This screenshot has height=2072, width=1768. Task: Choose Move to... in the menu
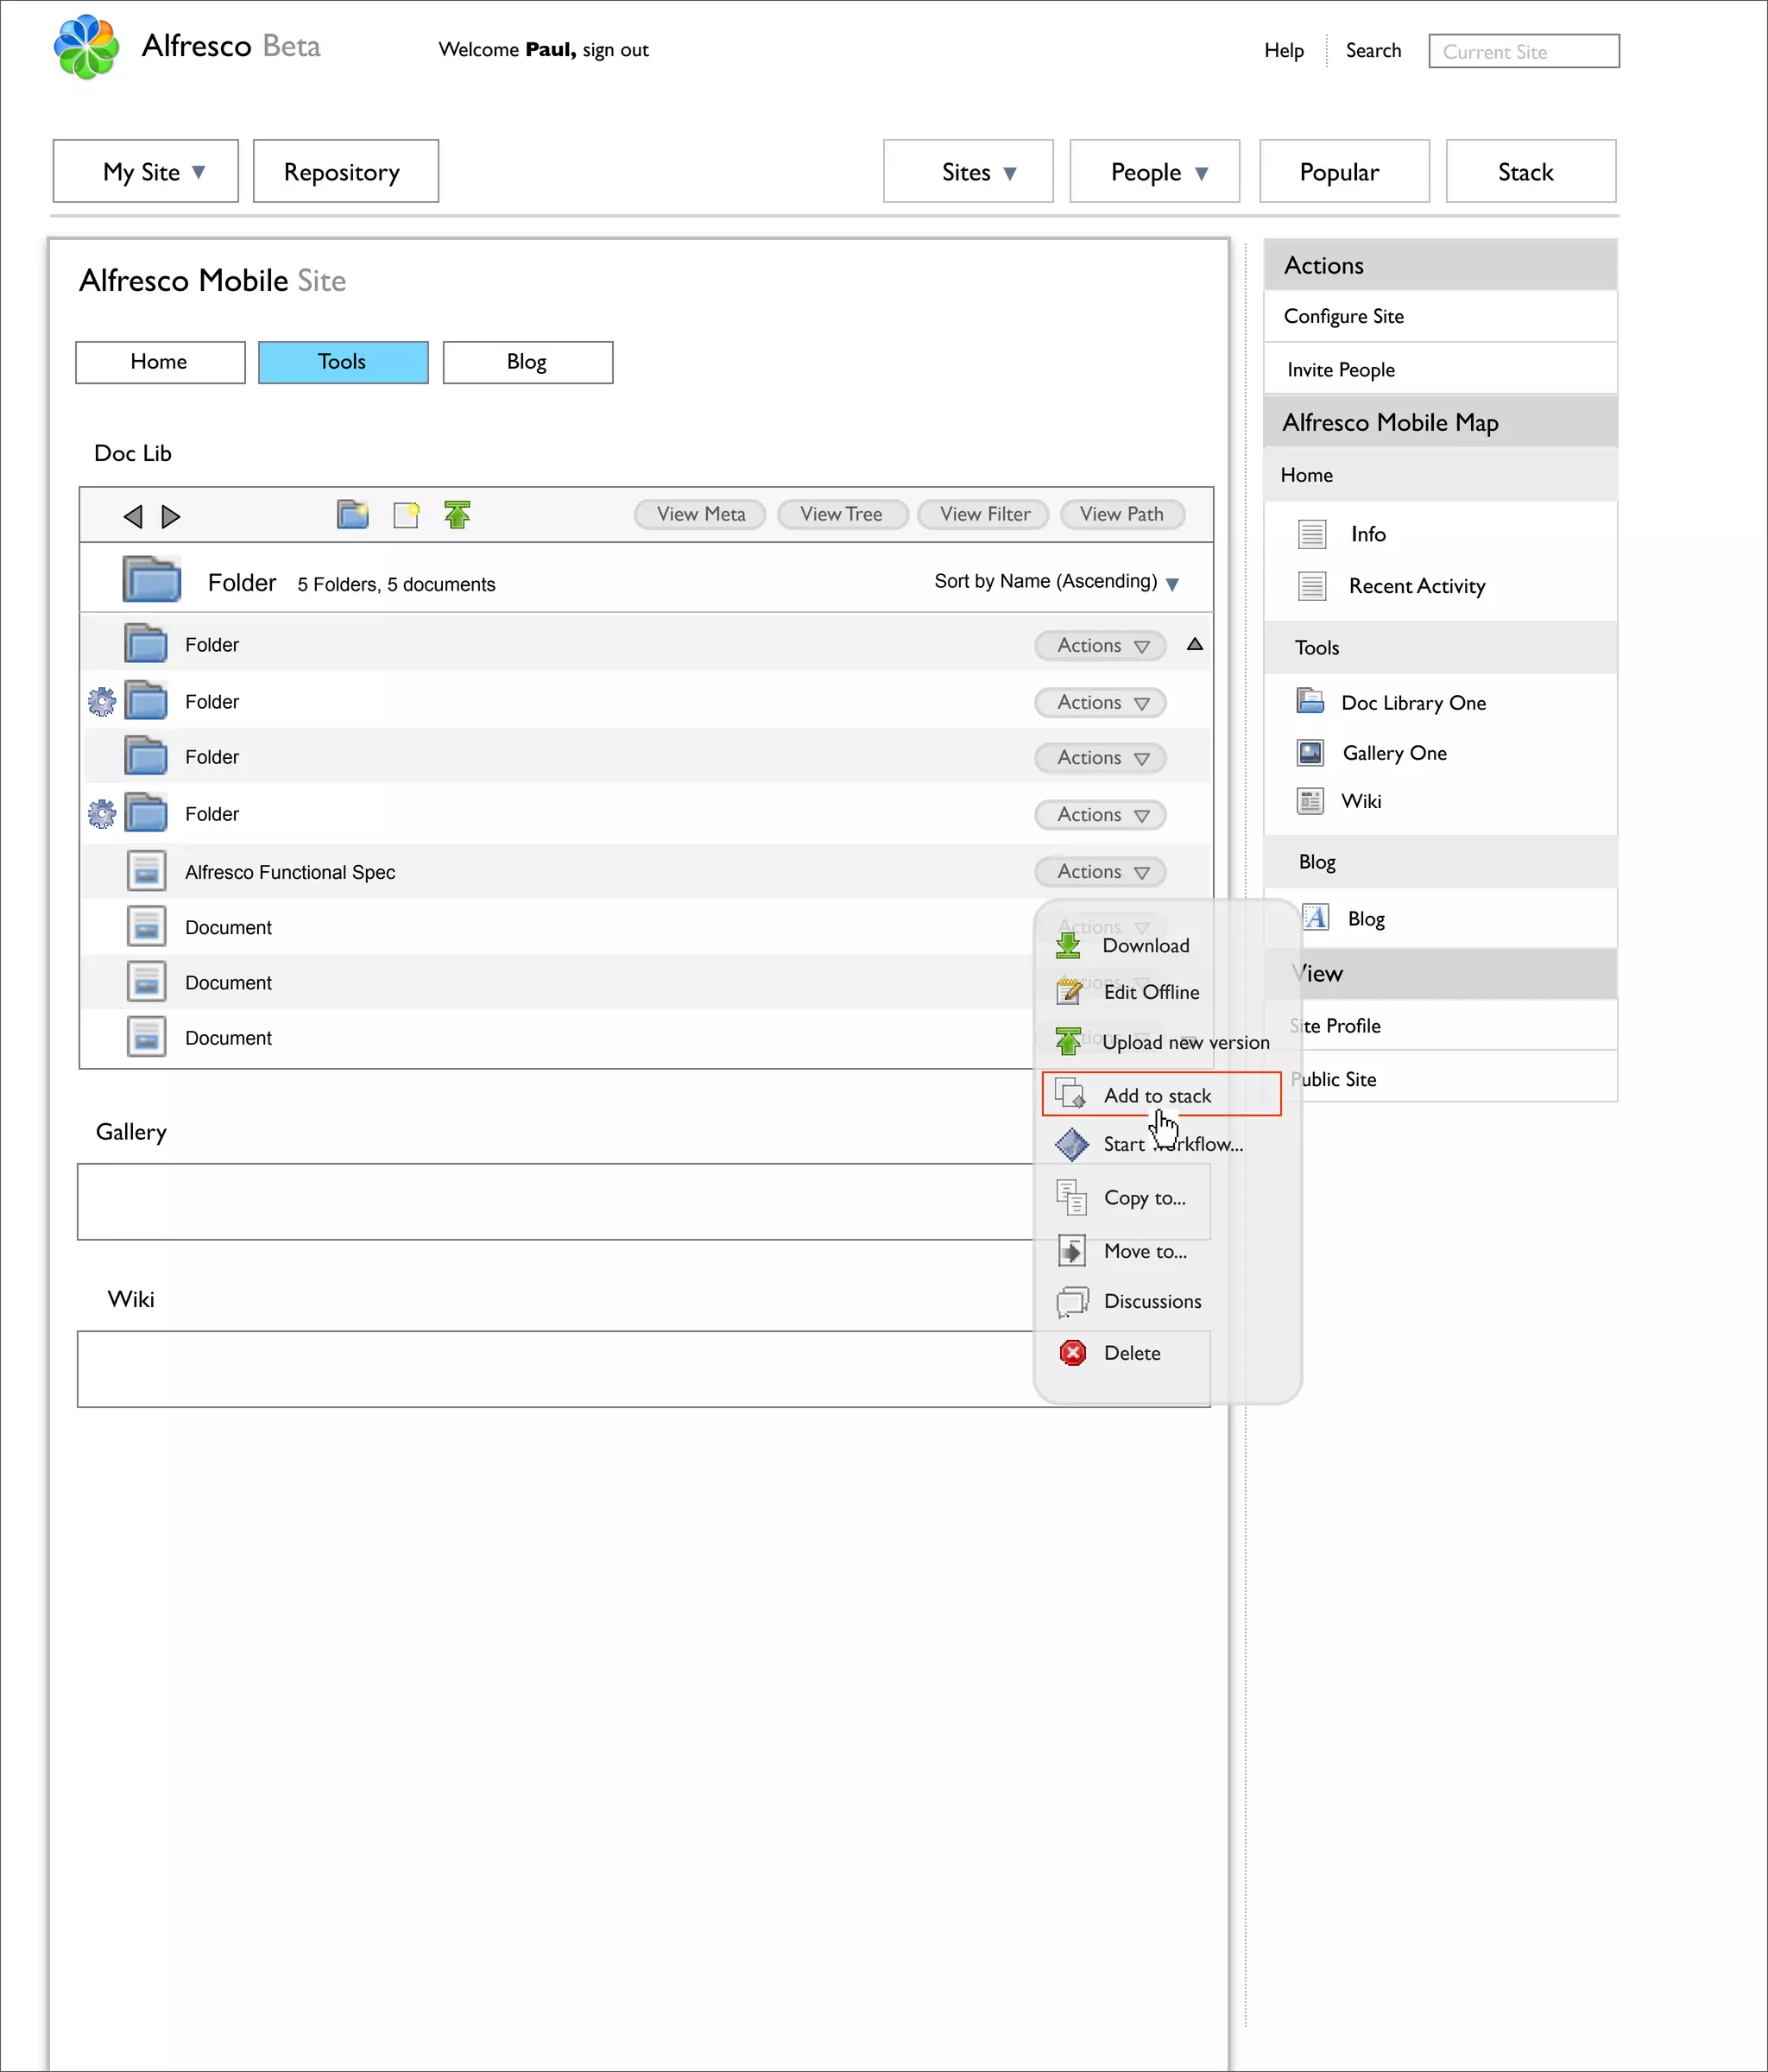[1146, 1251]
